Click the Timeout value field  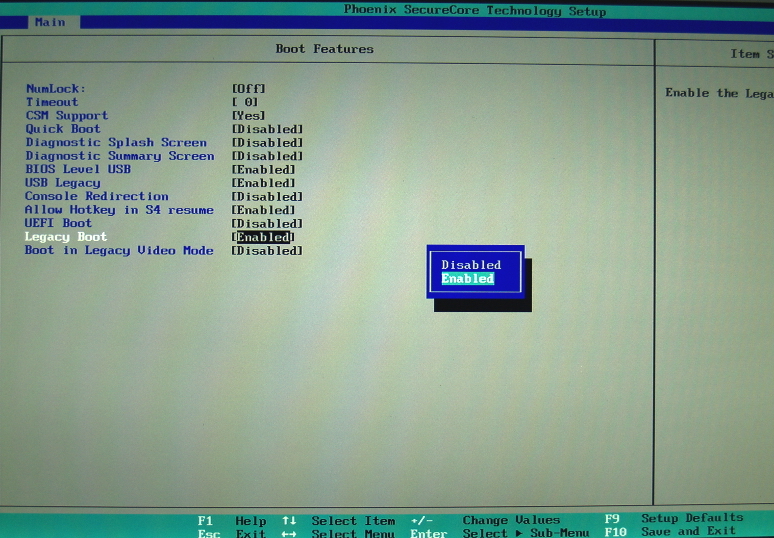[245, 102]
